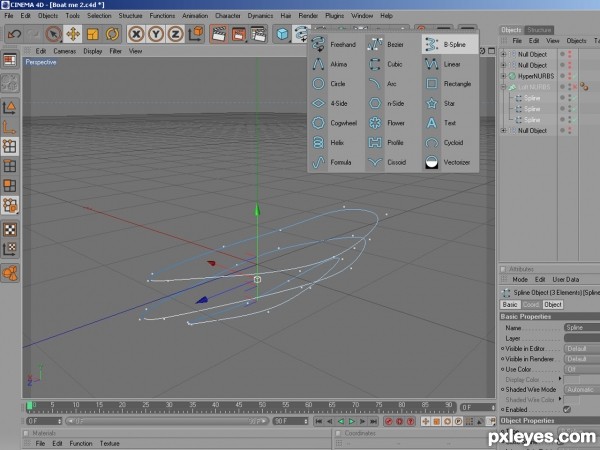The image size is (600, 450).
Task: Open the Use Color dropdown
Action: tap(582, 369)
